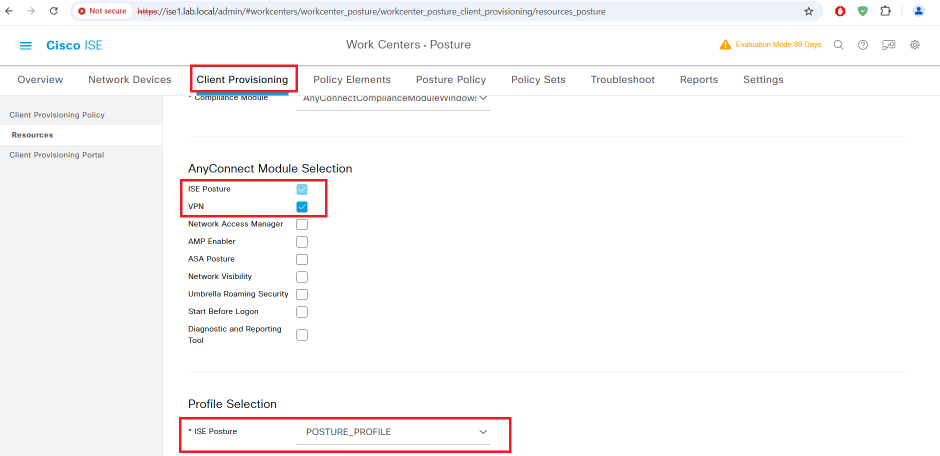Enable the Network Access Manager checkbox
The height and width of the screenshot is (456, 940).
302,224
